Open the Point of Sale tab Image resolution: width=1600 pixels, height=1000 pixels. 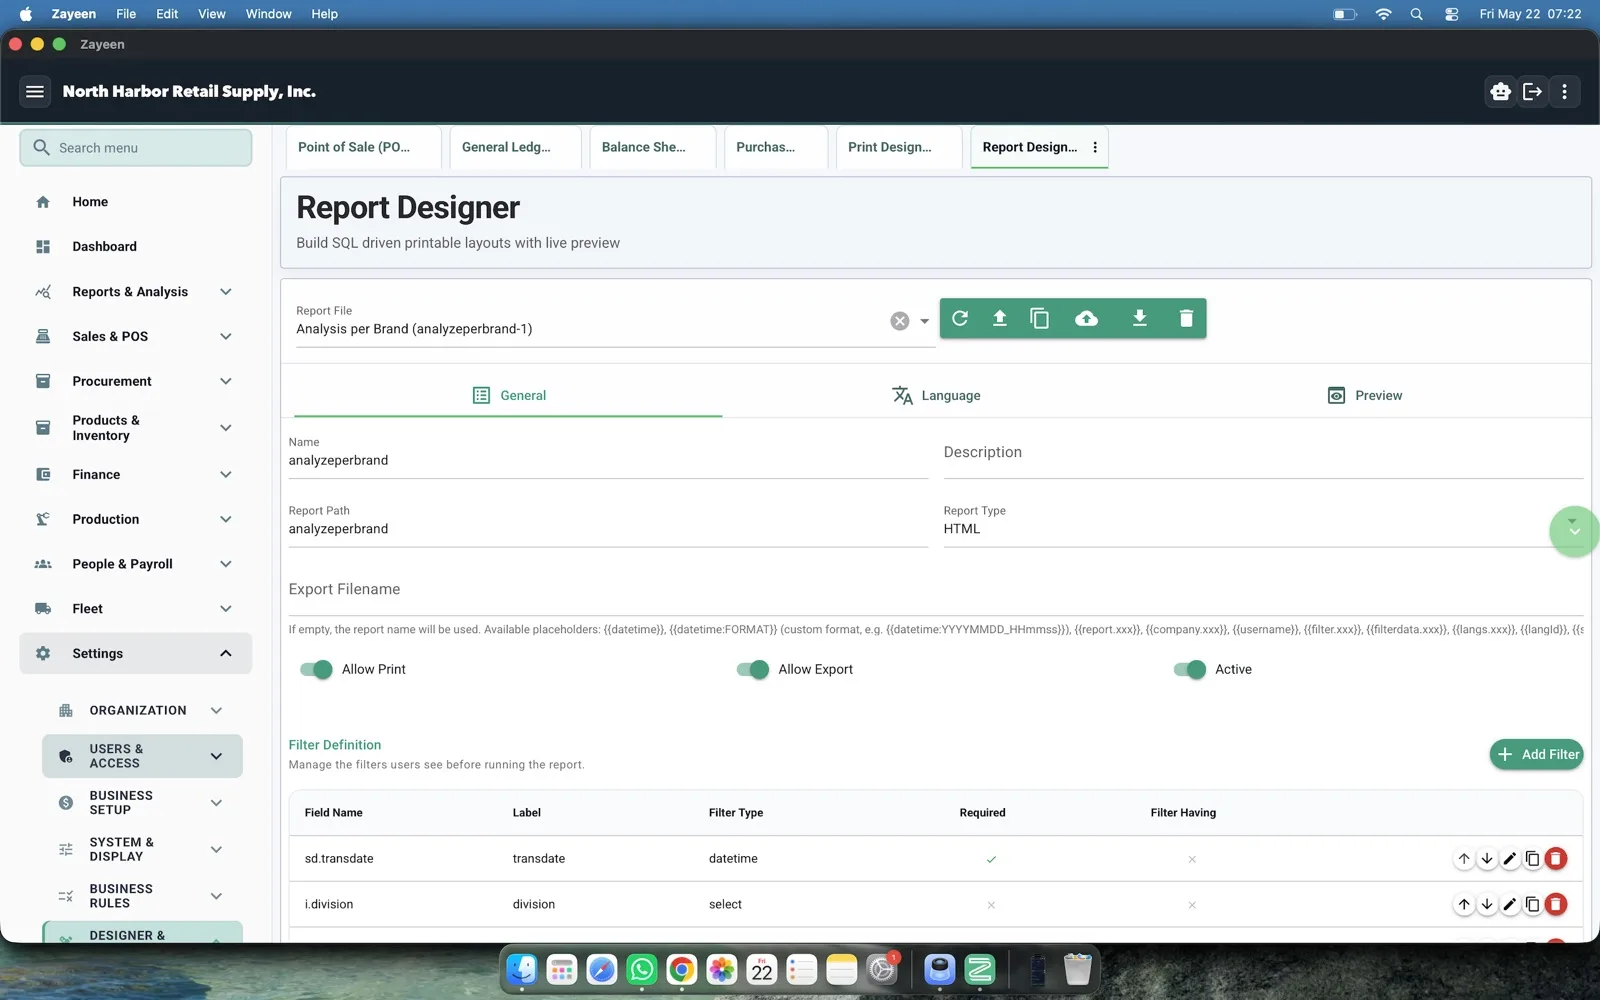coord(363,147)
